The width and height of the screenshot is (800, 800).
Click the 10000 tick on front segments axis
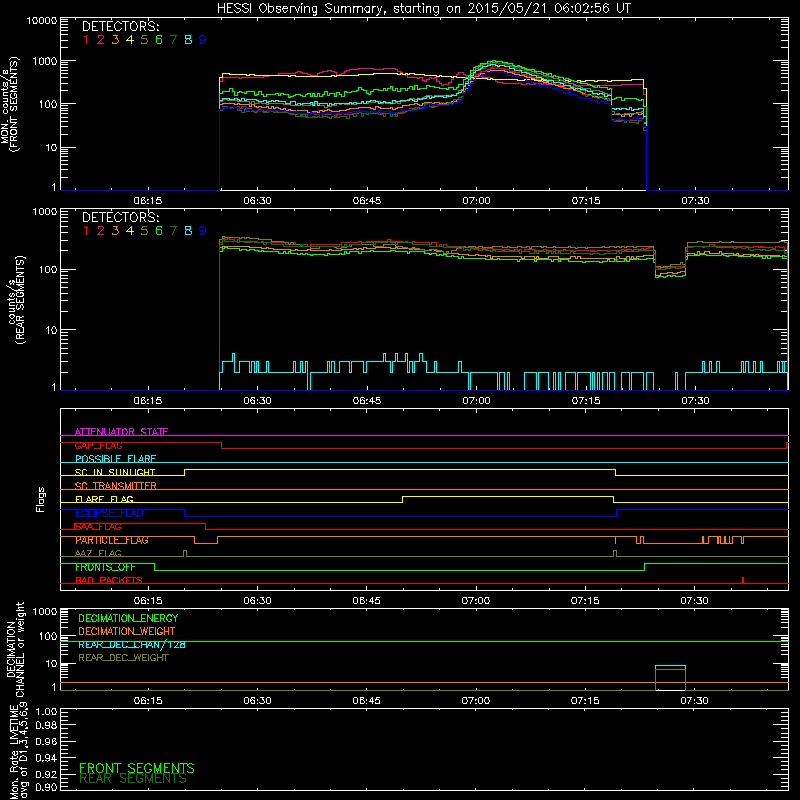[x=42, y=21]
